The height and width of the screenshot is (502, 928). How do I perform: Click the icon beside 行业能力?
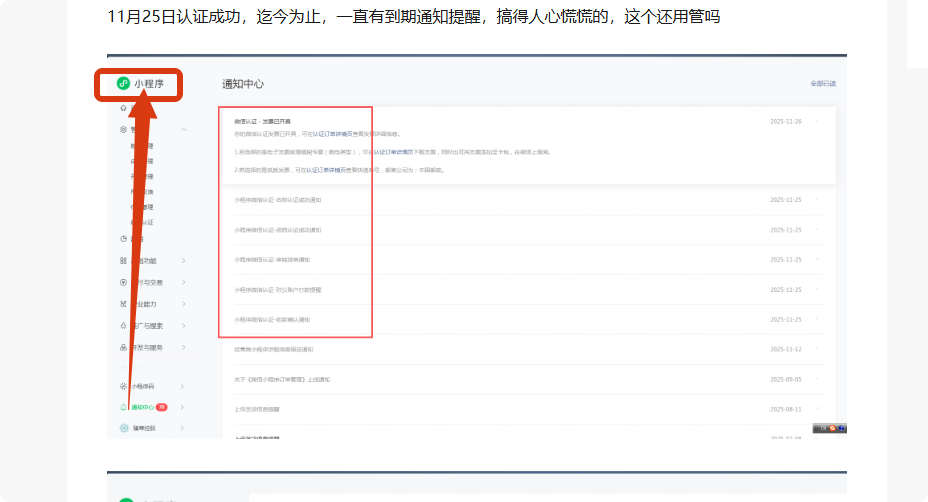(x=123, y=304)
